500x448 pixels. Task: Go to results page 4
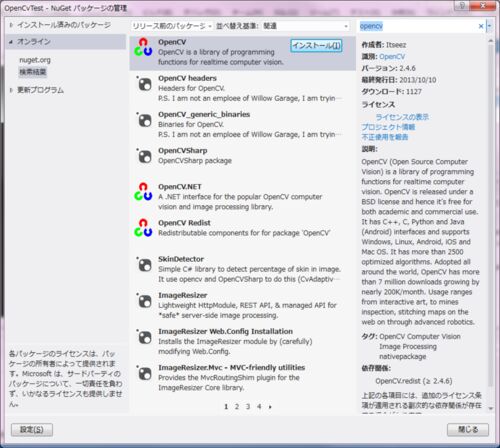point(259,407)
